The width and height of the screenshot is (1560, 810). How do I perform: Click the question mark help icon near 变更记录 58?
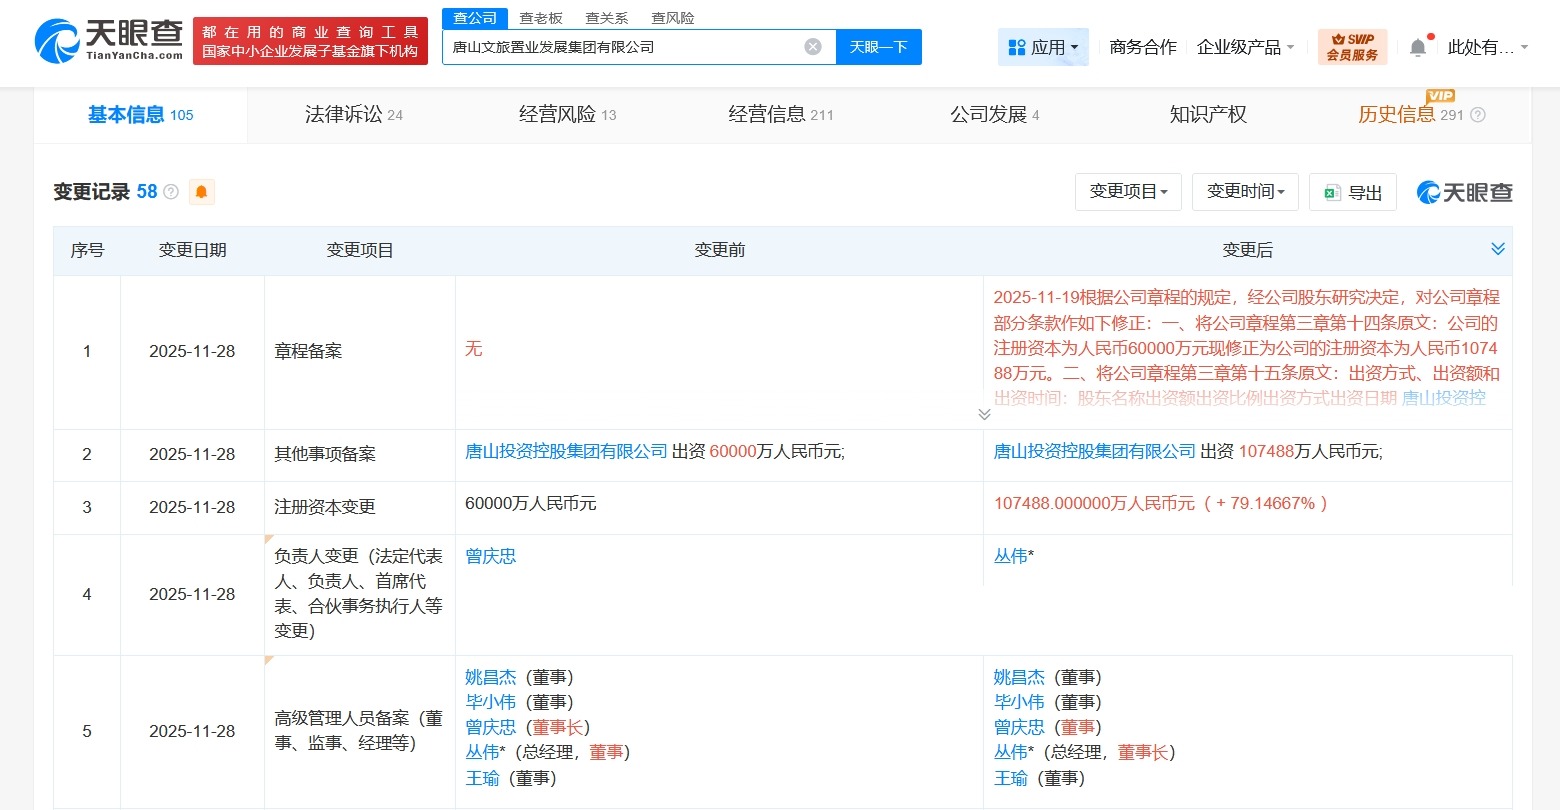(x=172, y=192)
